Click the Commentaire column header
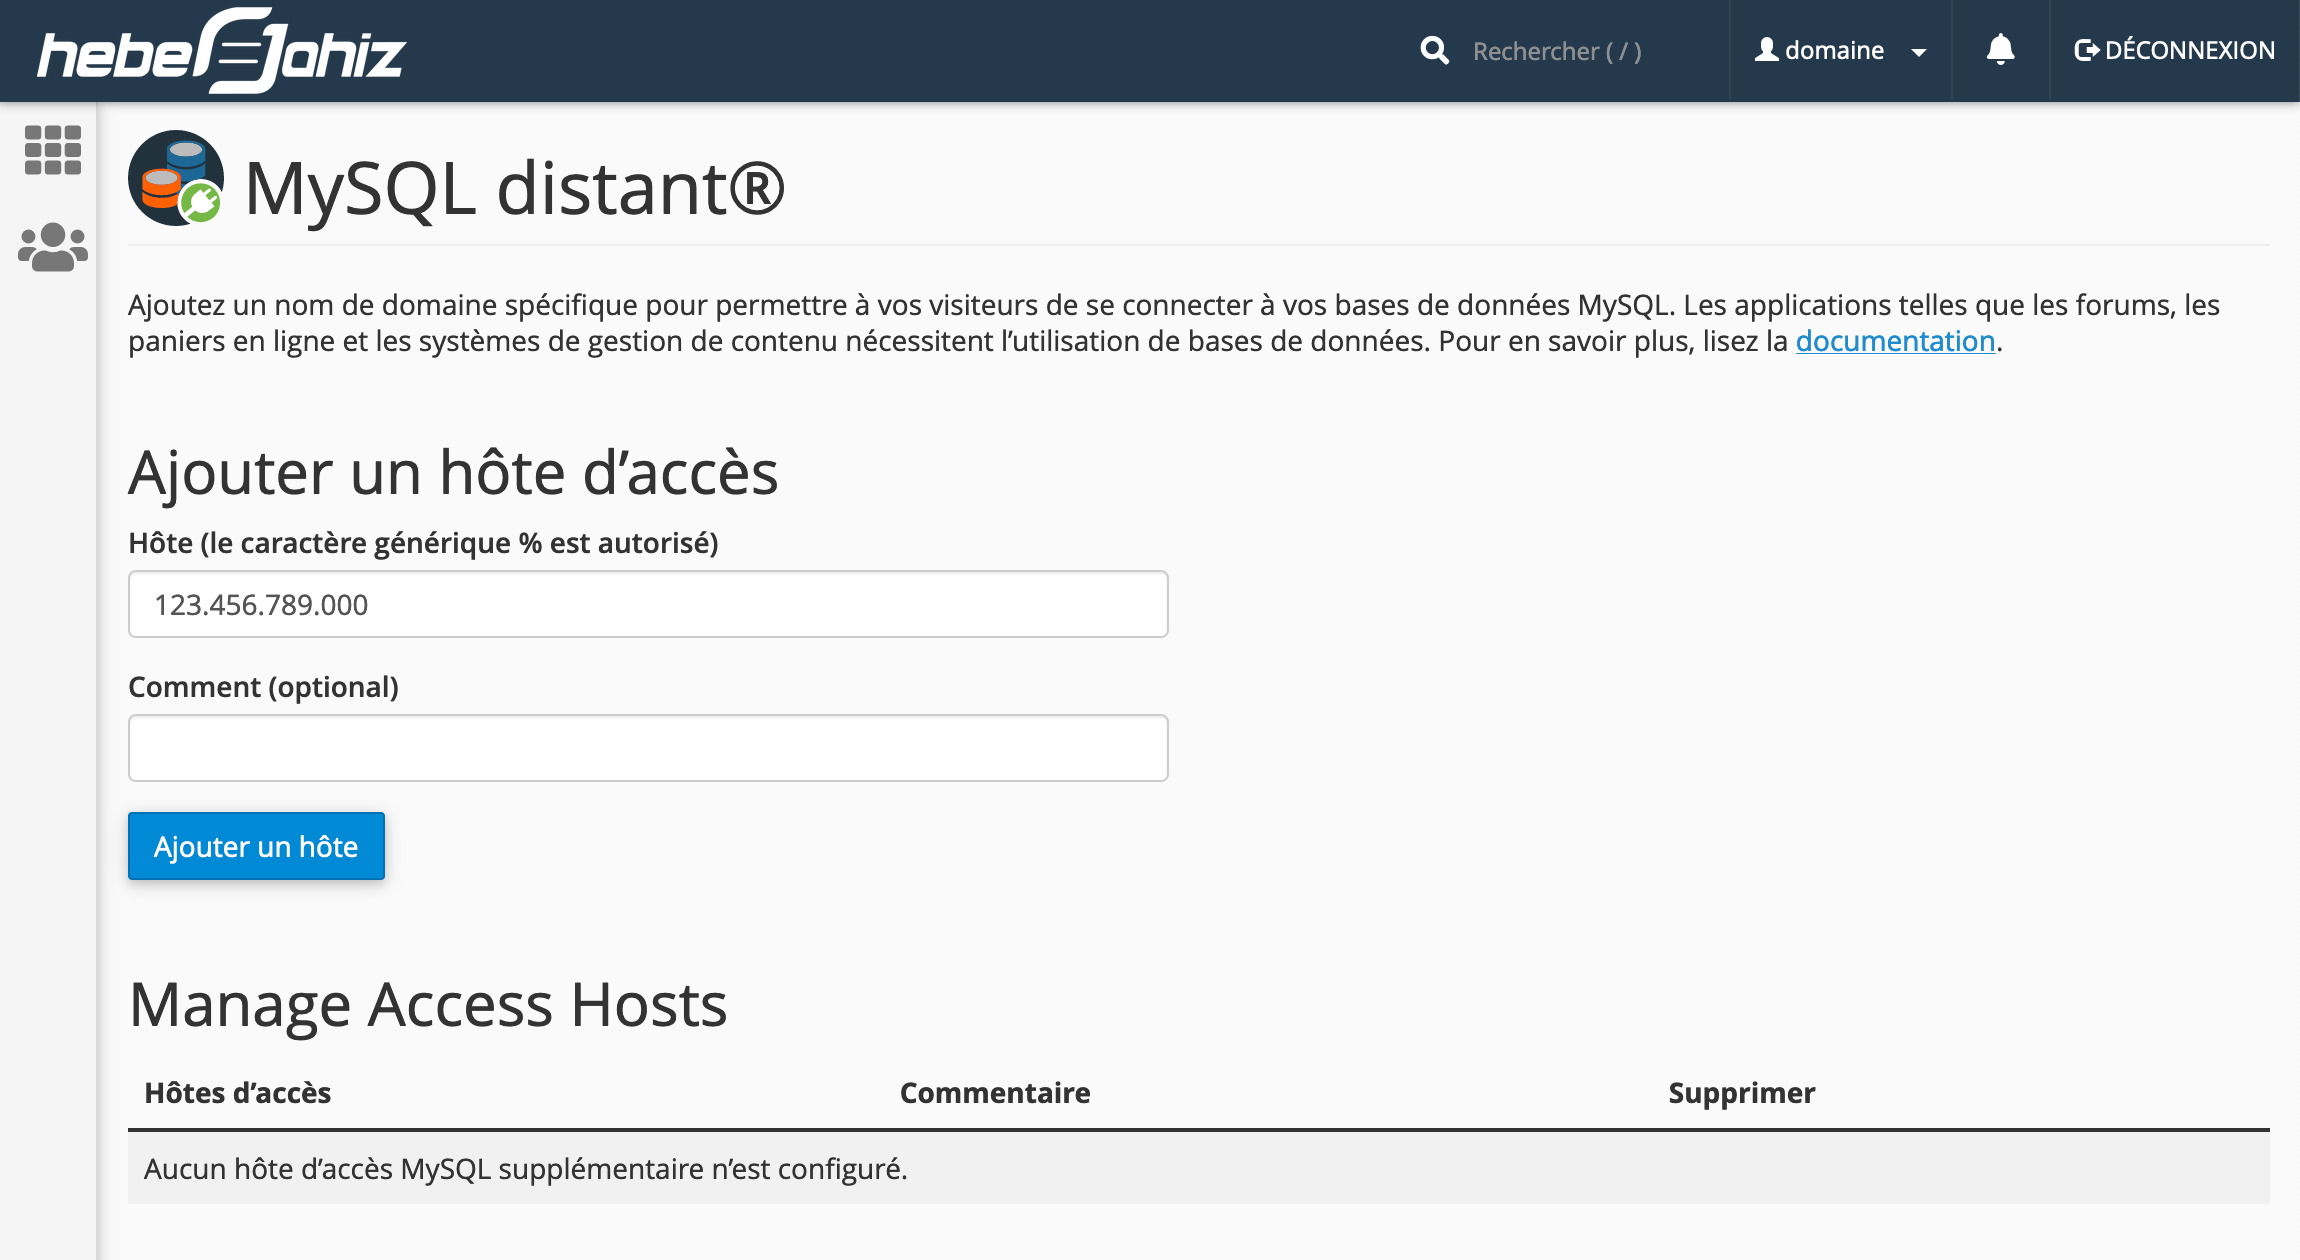2300x1260 pixels. tap(995, 1093)
